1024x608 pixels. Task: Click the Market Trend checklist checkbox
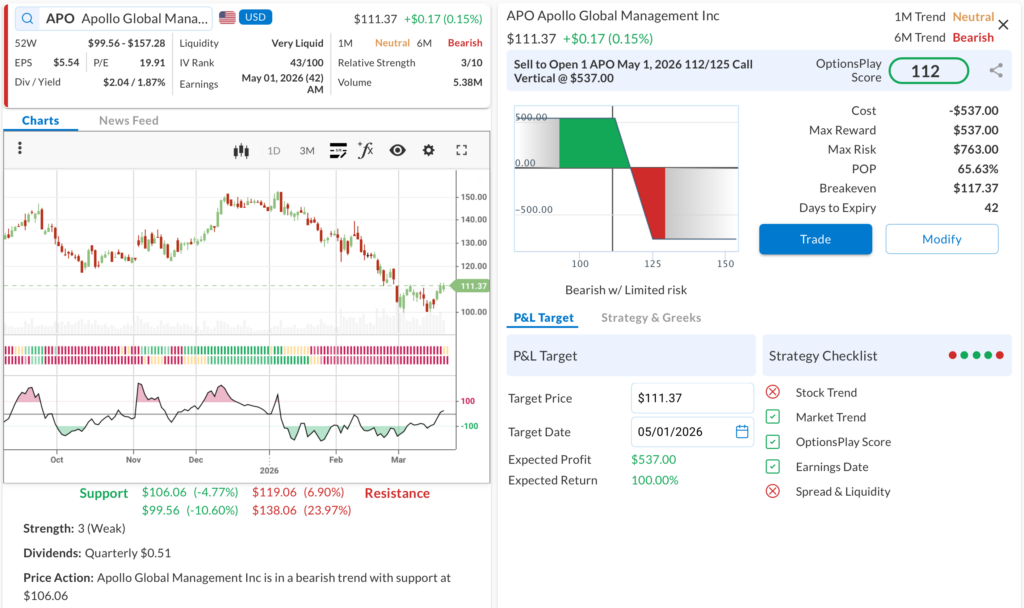point(773,417)
